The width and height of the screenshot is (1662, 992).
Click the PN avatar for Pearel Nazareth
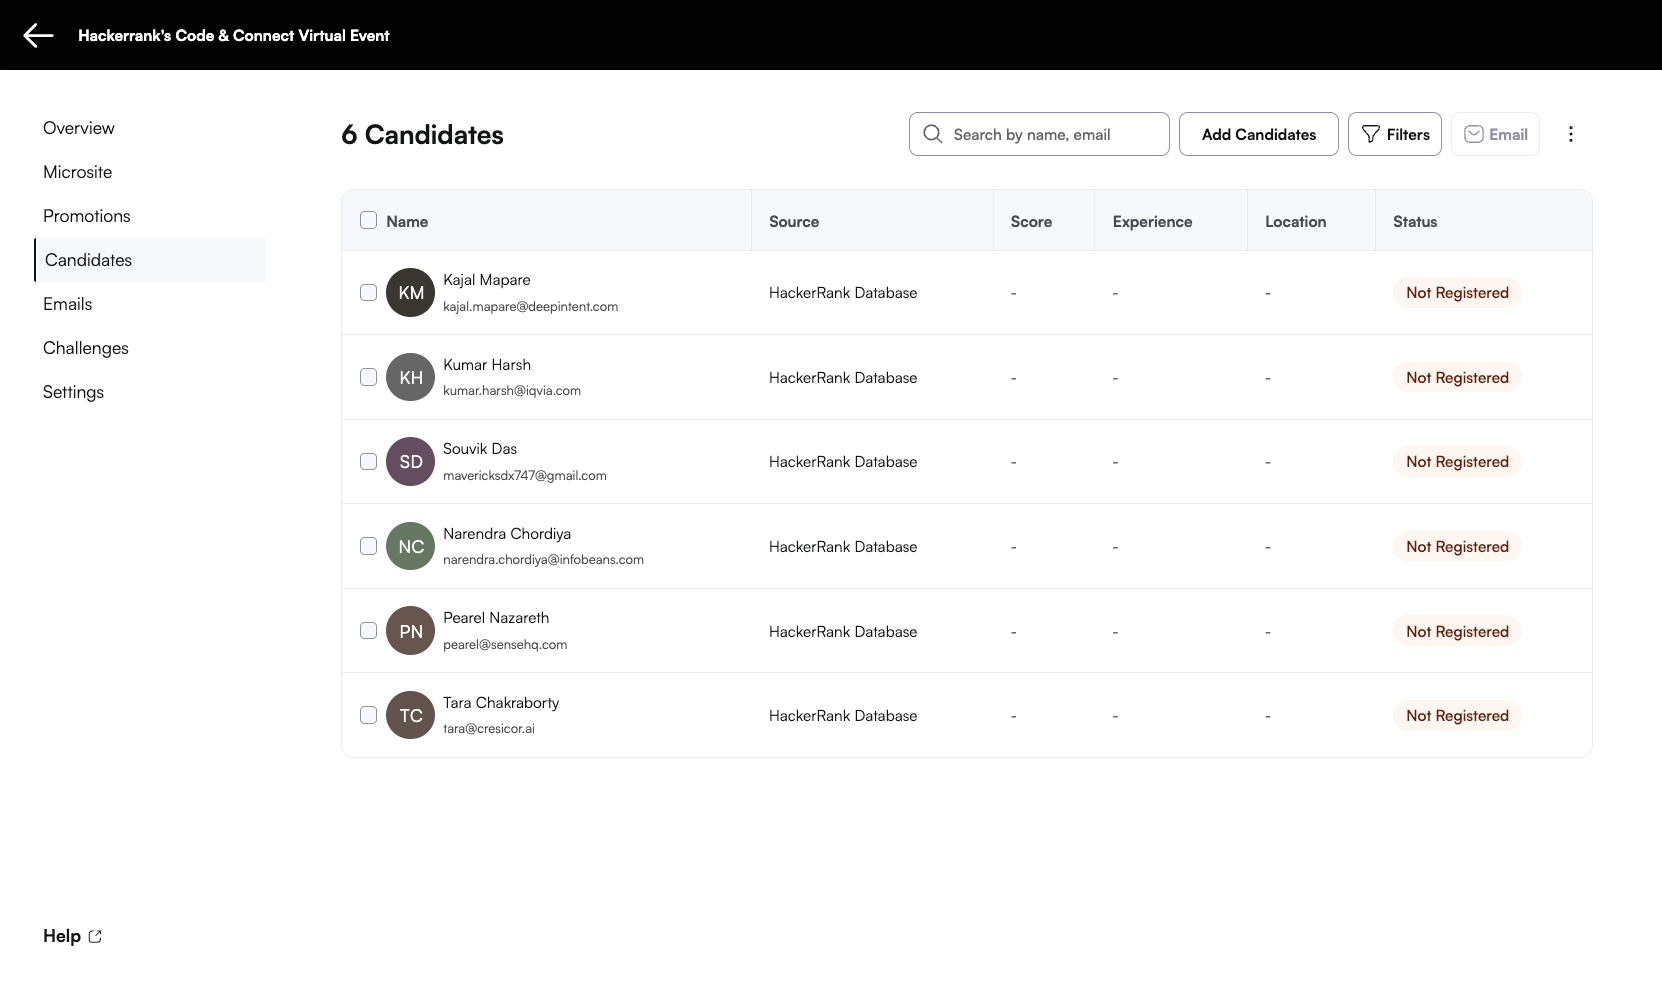[x=410, y=631]
